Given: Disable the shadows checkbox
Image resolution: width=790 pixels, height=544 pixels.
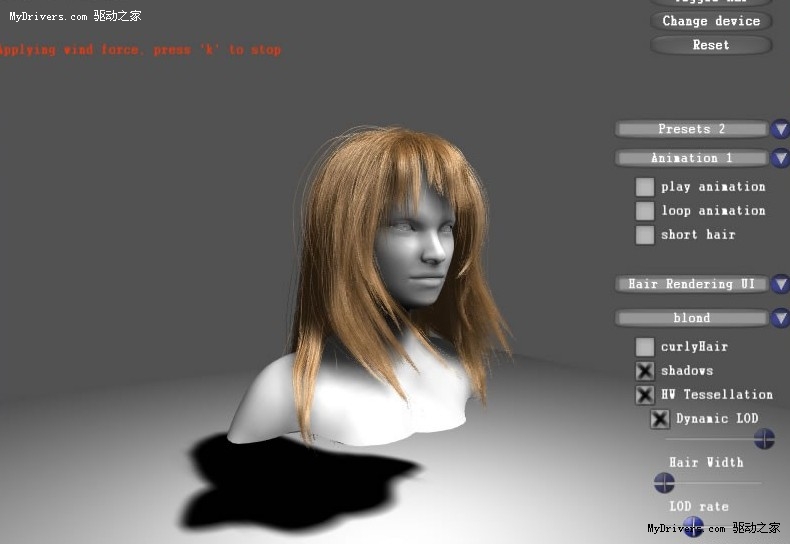Looking at the screenshot, I should (x=645, y=371).
